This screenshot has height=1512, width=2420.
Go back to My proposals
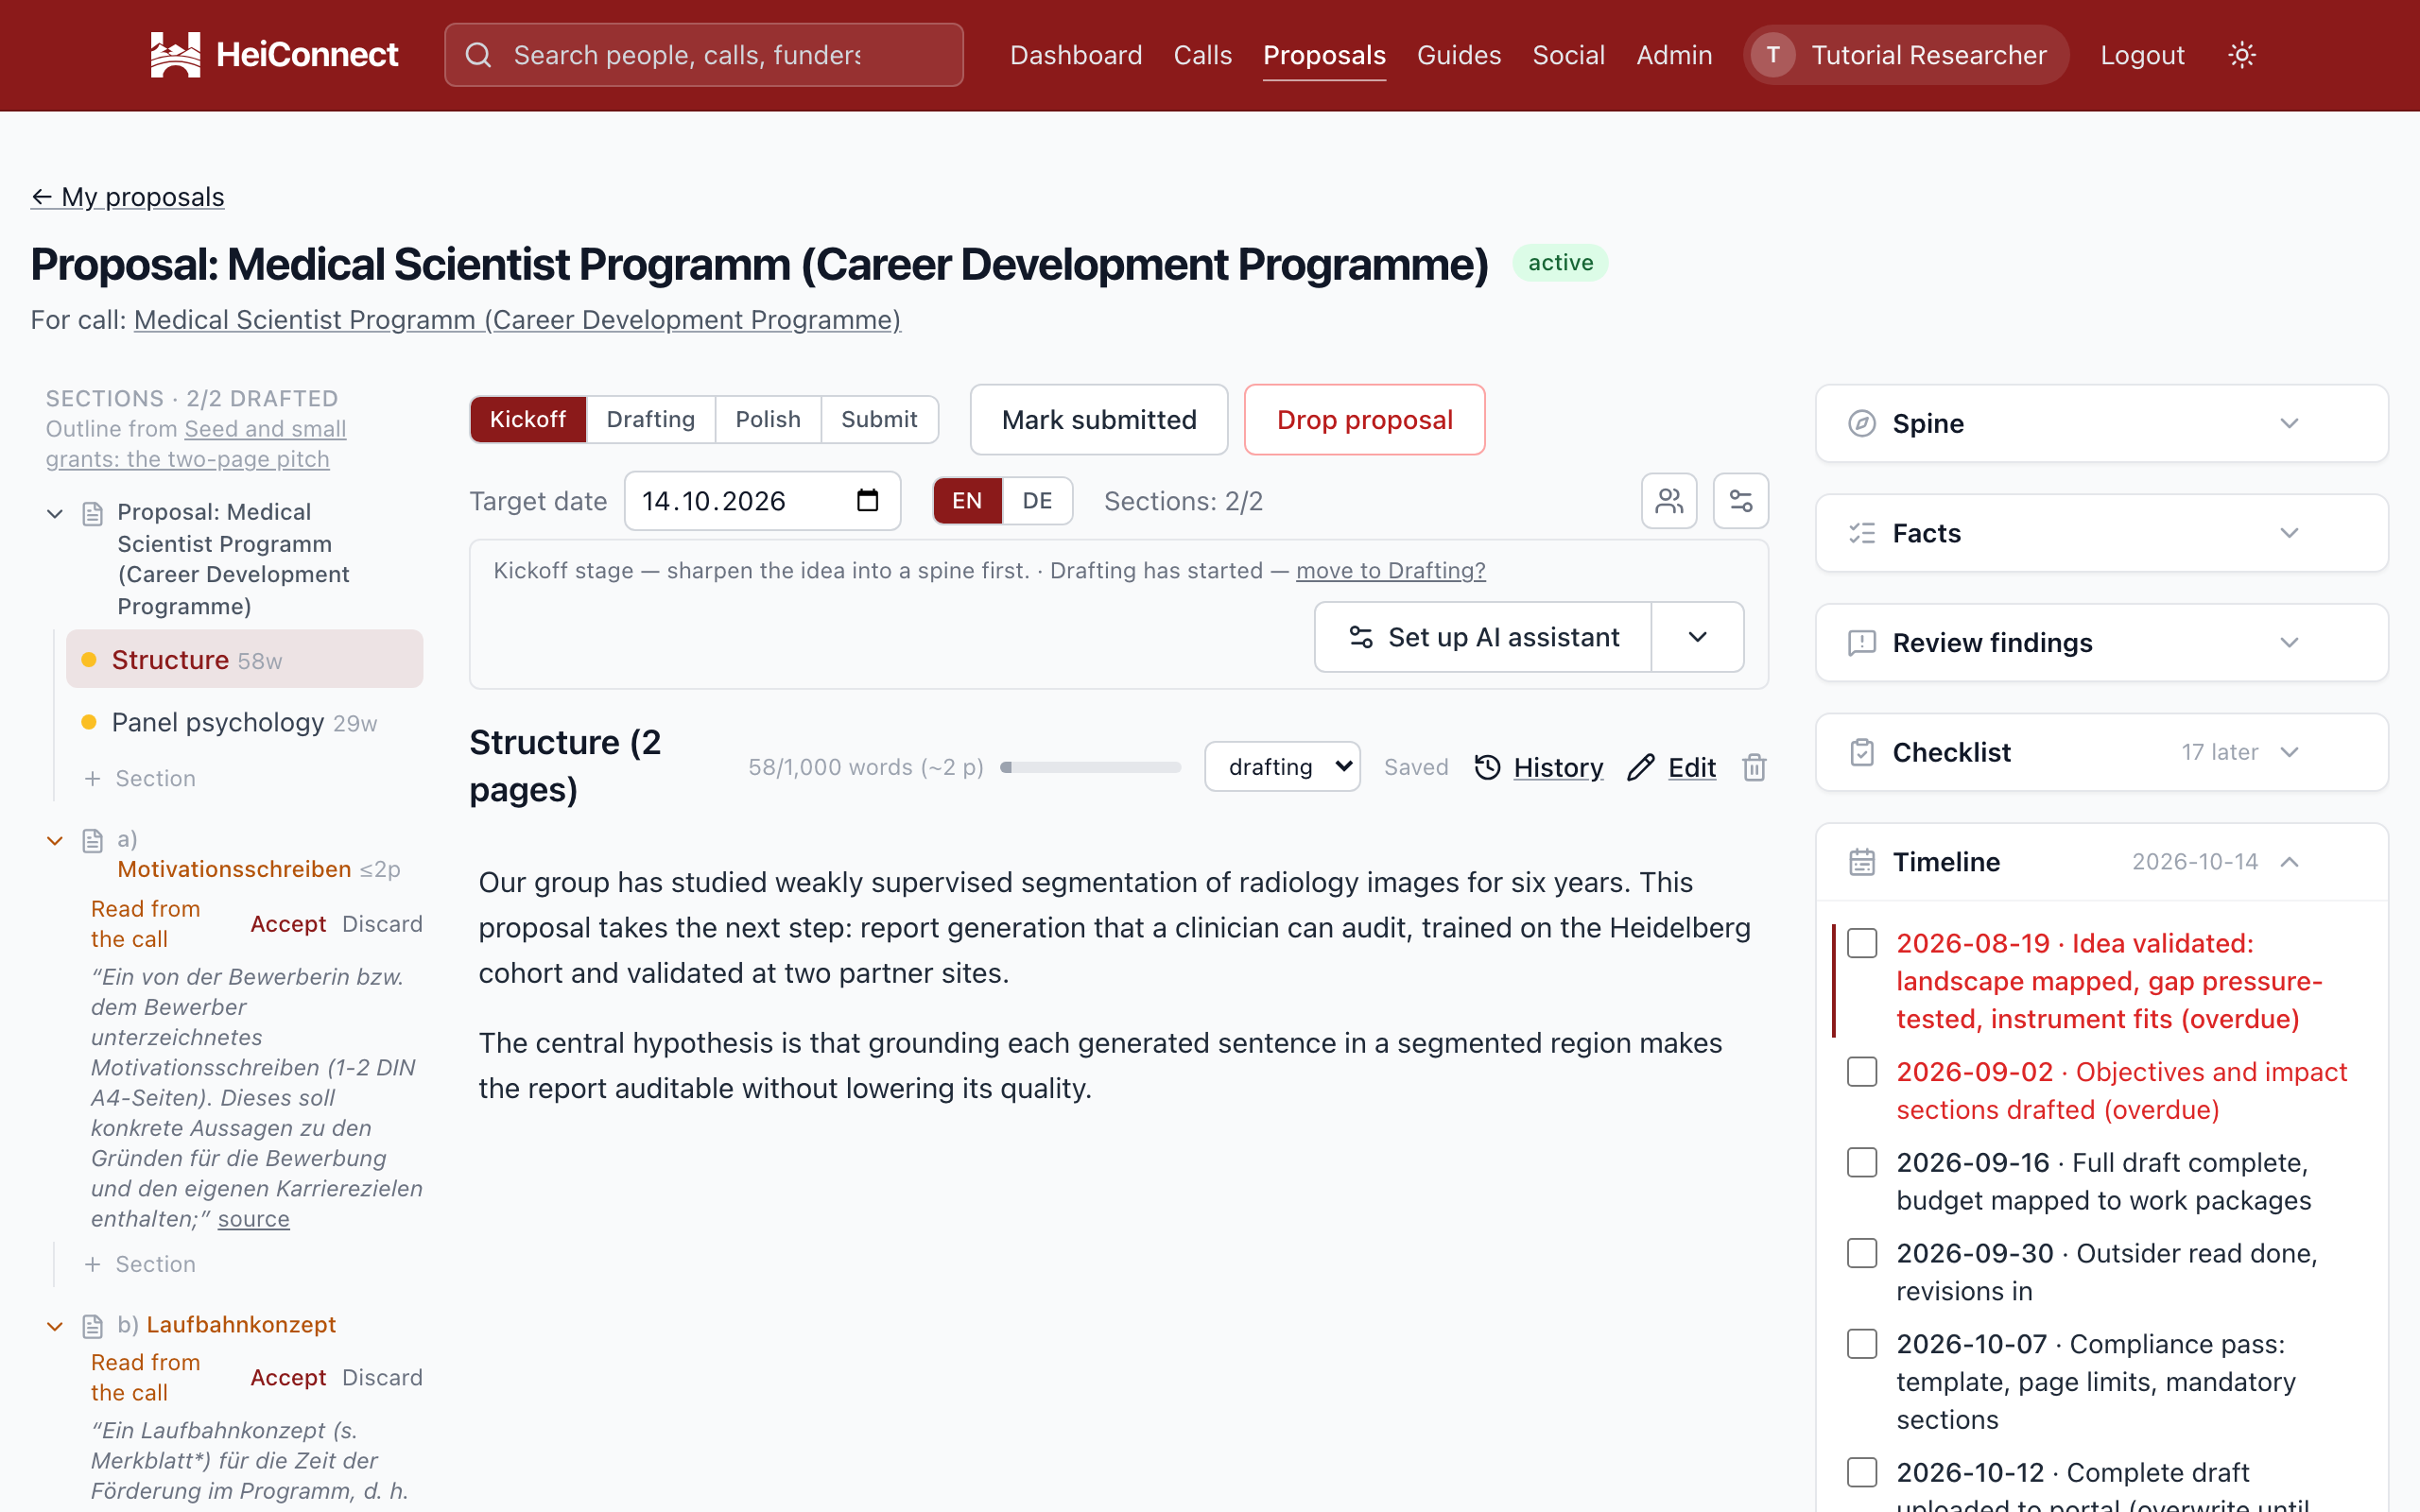[x=128, y=197]
